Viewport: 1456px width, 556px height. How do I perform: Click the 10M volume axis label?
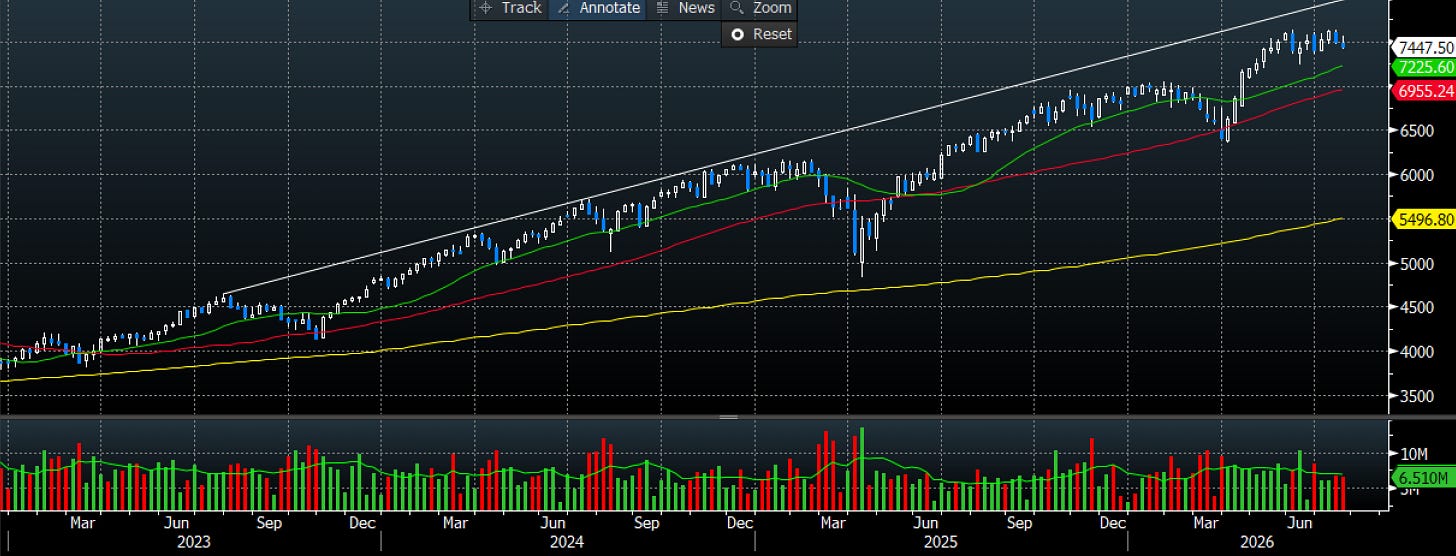point(1414,453)
